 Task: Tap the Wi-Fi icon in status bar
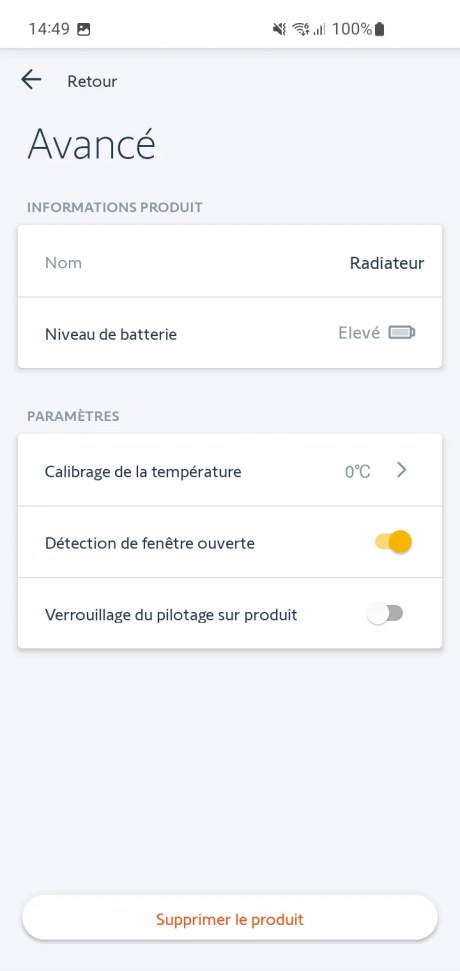pos(301,29)
